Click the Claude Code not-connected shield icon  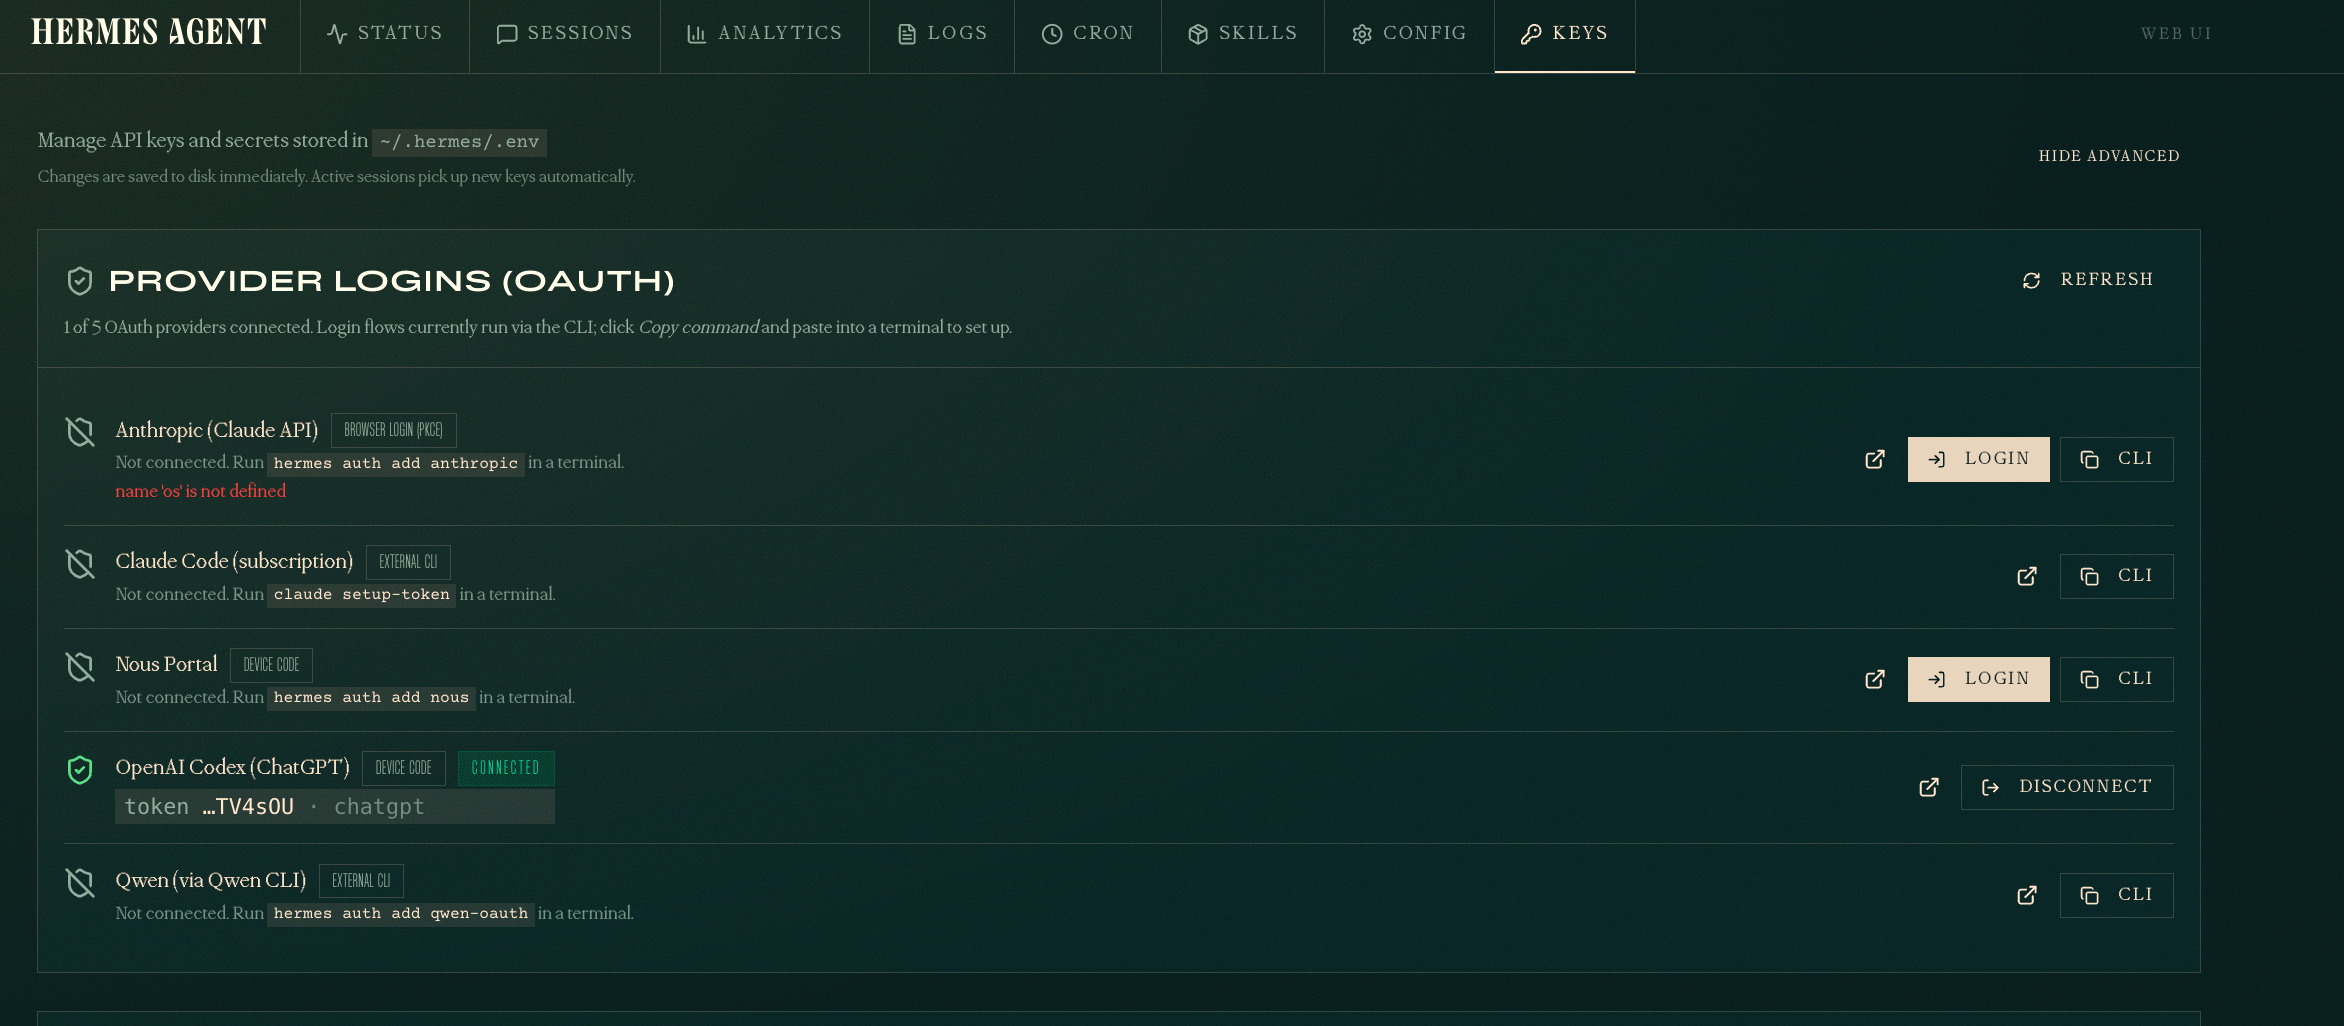(80, 564)
